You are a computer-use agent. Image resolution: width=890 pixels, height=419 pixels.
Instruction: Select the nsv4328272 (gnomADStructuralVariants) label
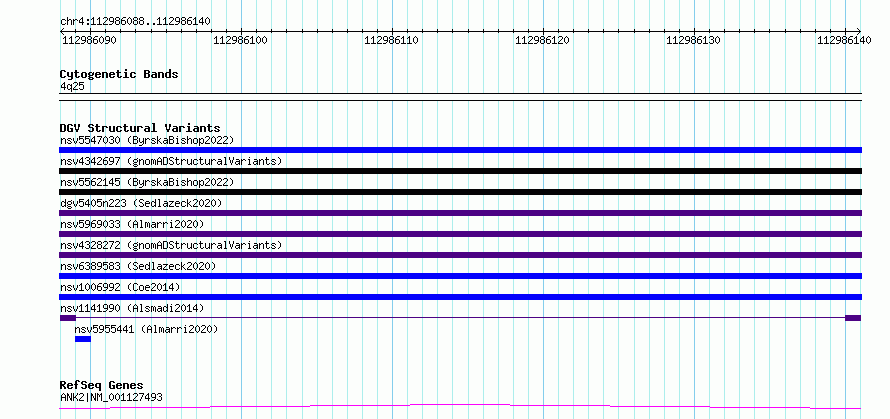(x=171, y=245)
